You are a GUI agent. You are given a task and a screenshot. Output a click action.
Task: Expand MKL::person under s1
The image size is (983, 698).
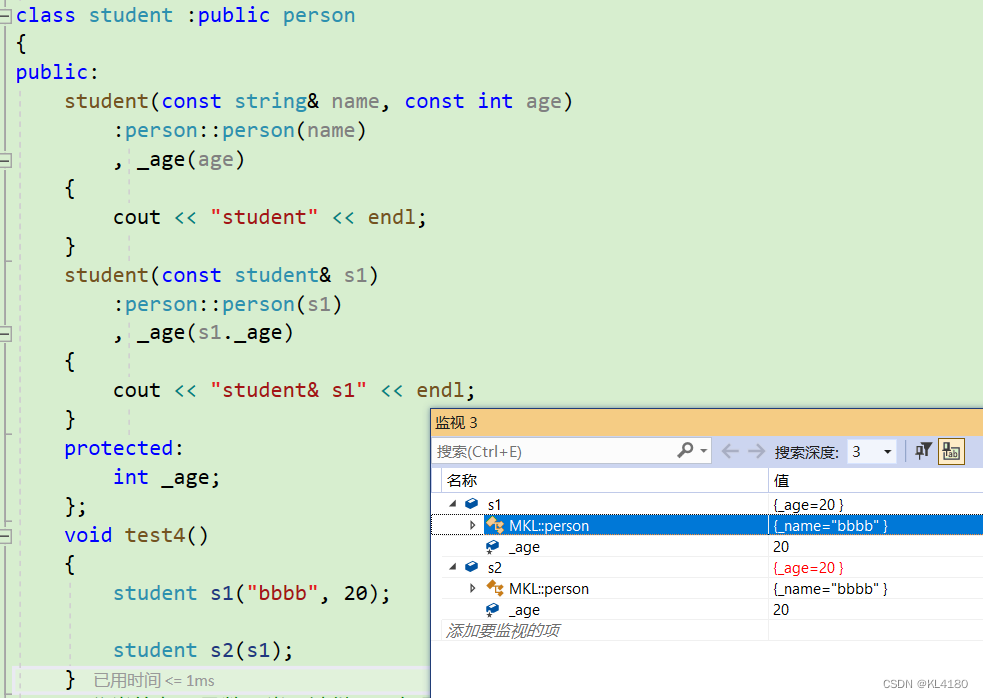[473, 525]
